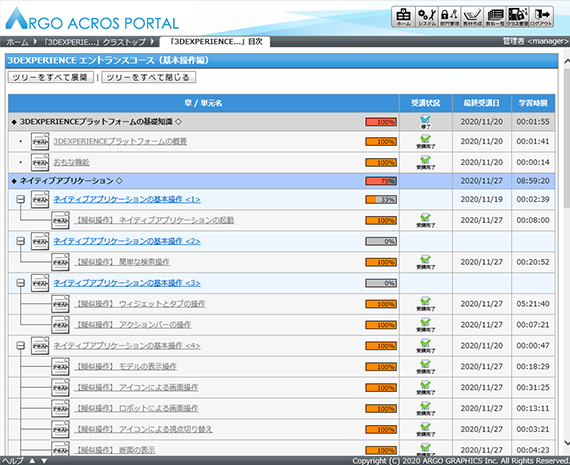Open the システム (System) settings icon
The width and height of the screenshot is (570, 465).
426,17
